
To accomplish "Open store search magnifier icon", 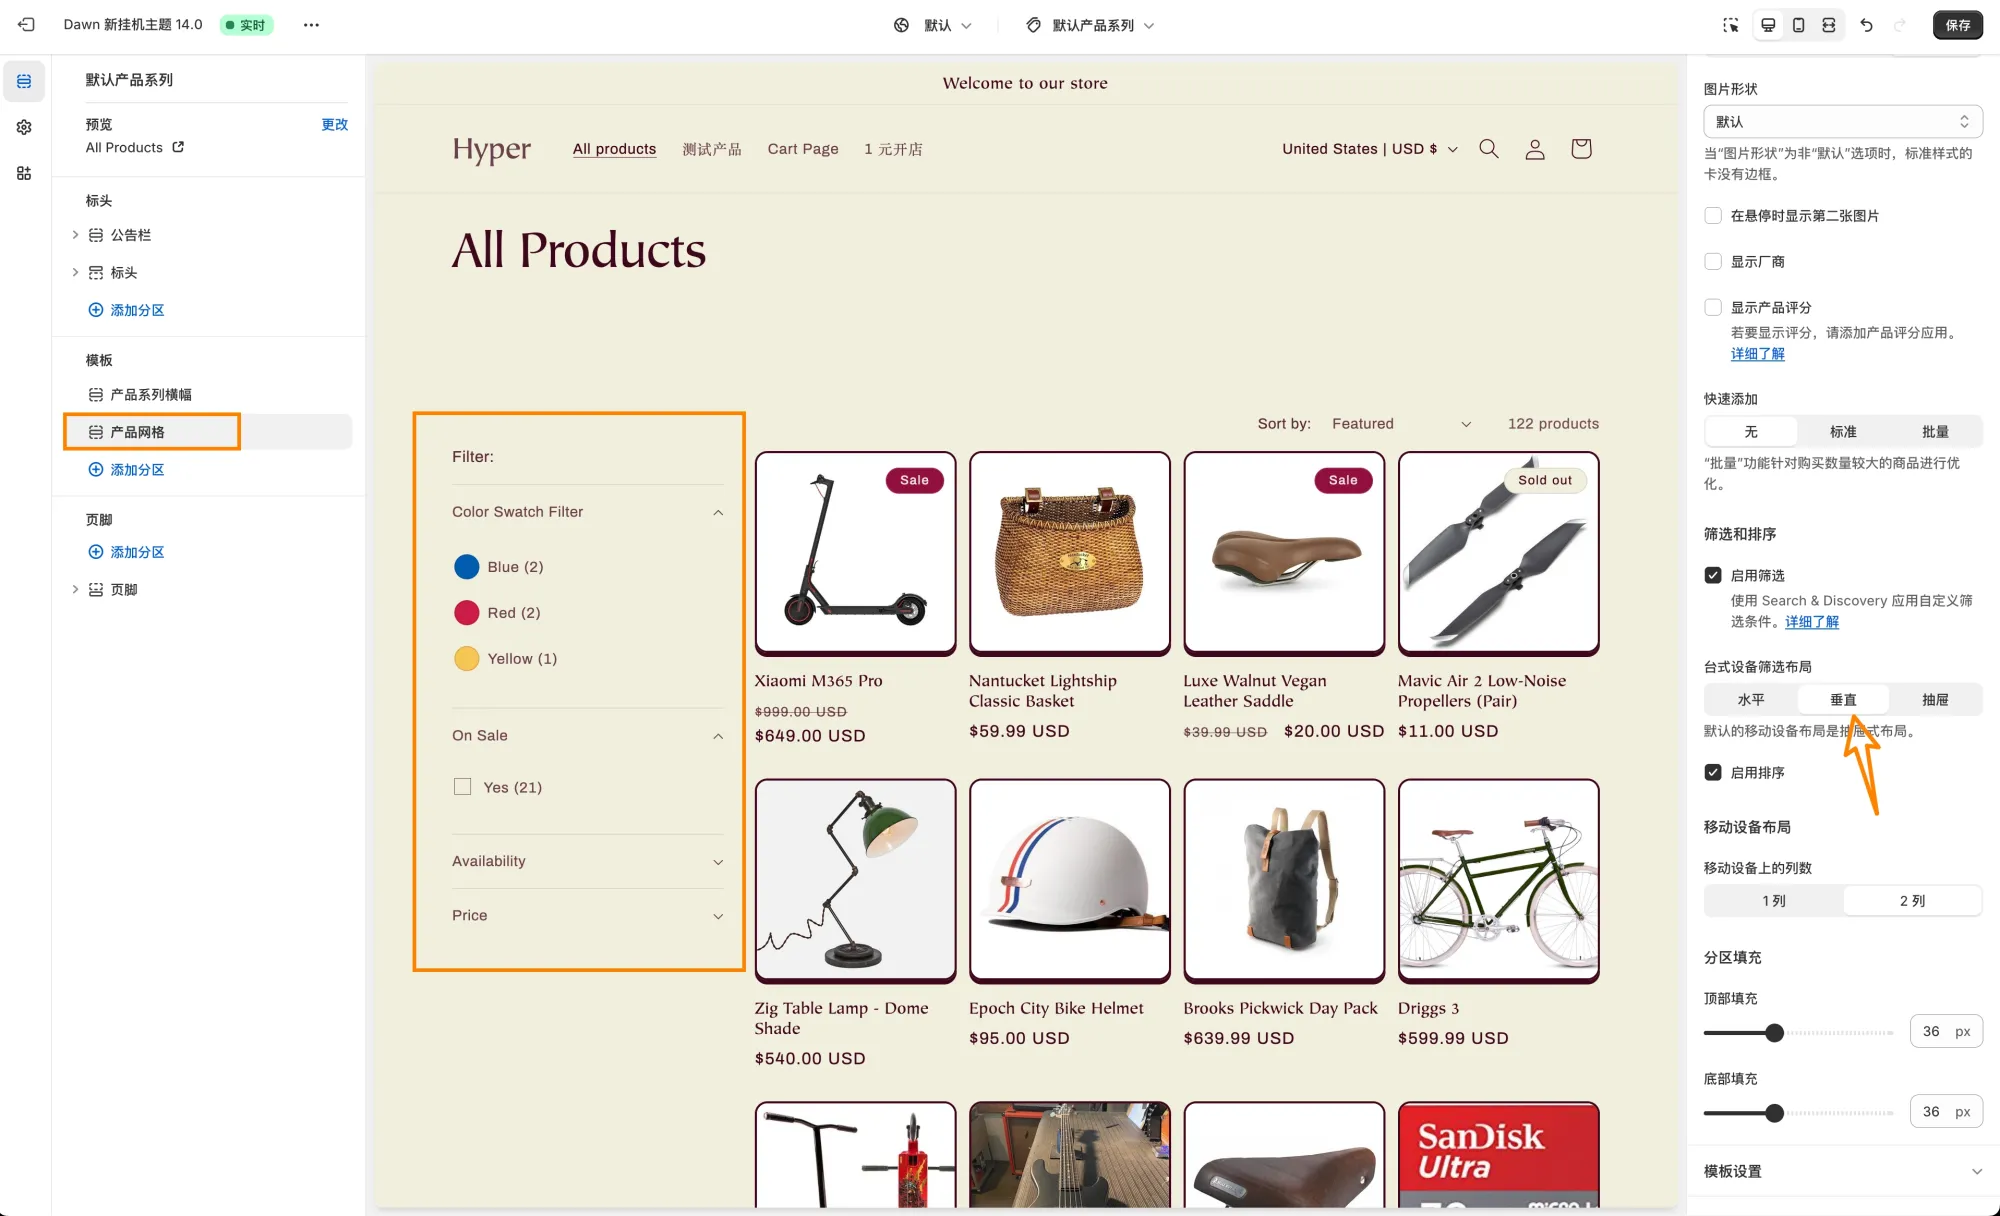I will coord(1489,149).
